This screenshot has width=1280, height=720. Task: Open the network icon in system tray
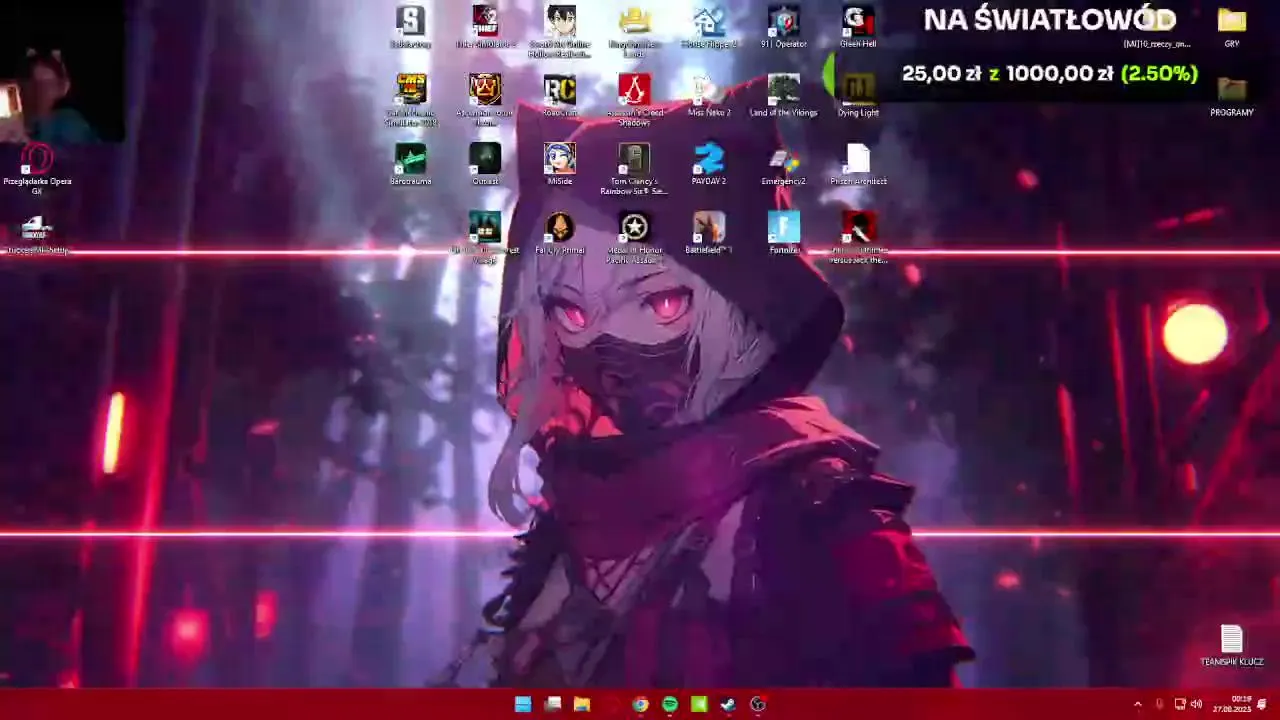pyautogui.click(x=1179, y=704)
